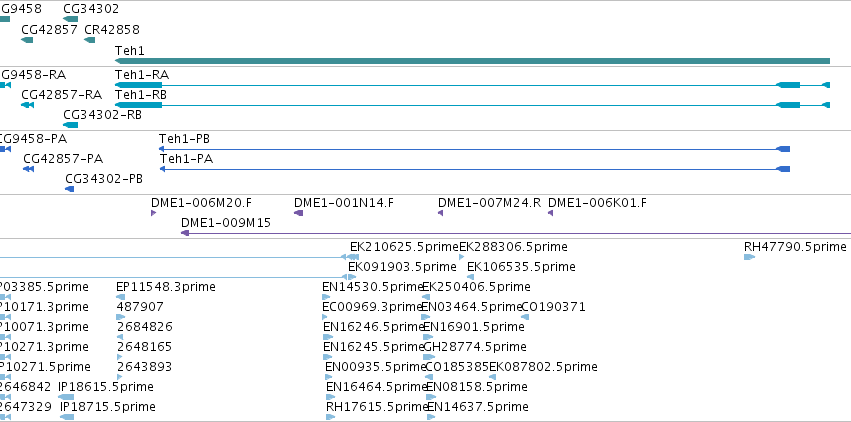The width and height of the screenshot is (851, 422).
Task: Click the CR42858 label
Action: 112,29
